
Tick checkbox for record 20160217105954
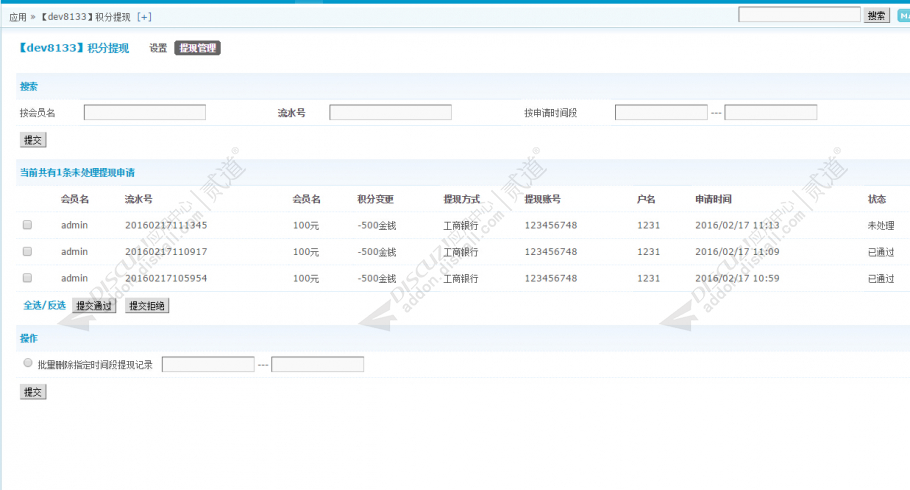coord(27,278)
